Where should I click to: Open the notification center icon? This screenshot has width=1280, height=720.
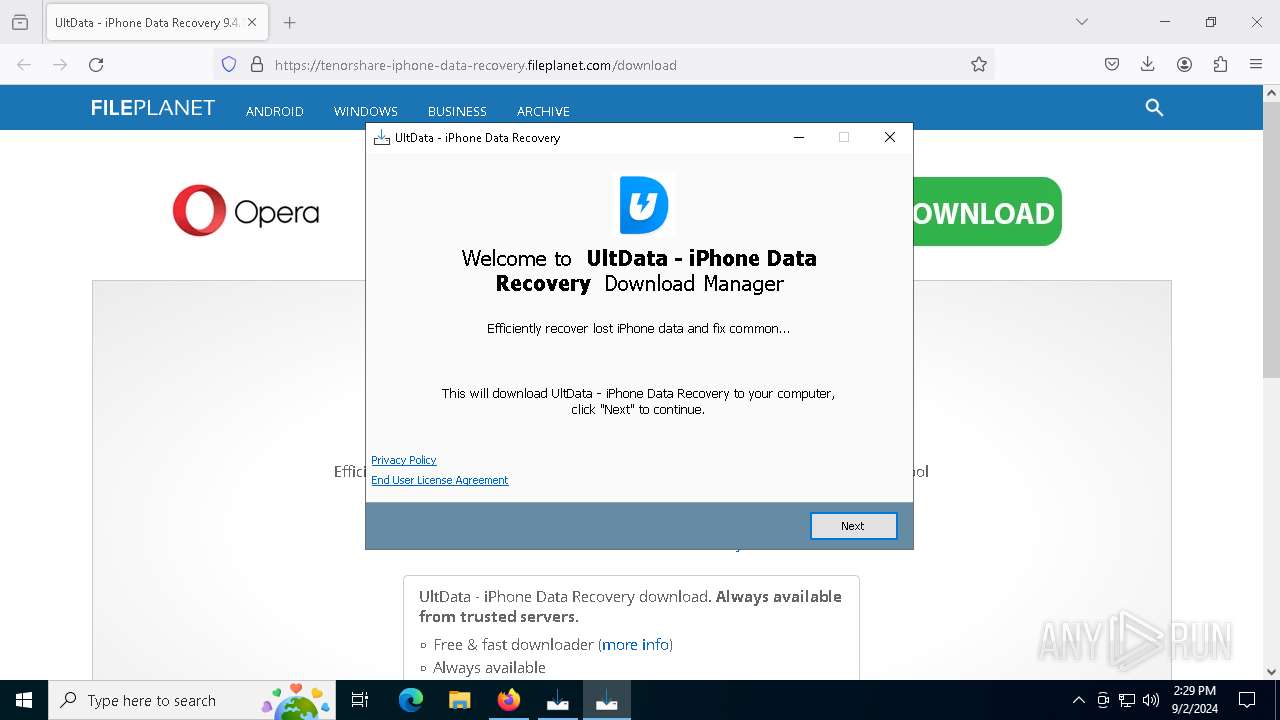pyautogui.click(x=1247, y=700)
